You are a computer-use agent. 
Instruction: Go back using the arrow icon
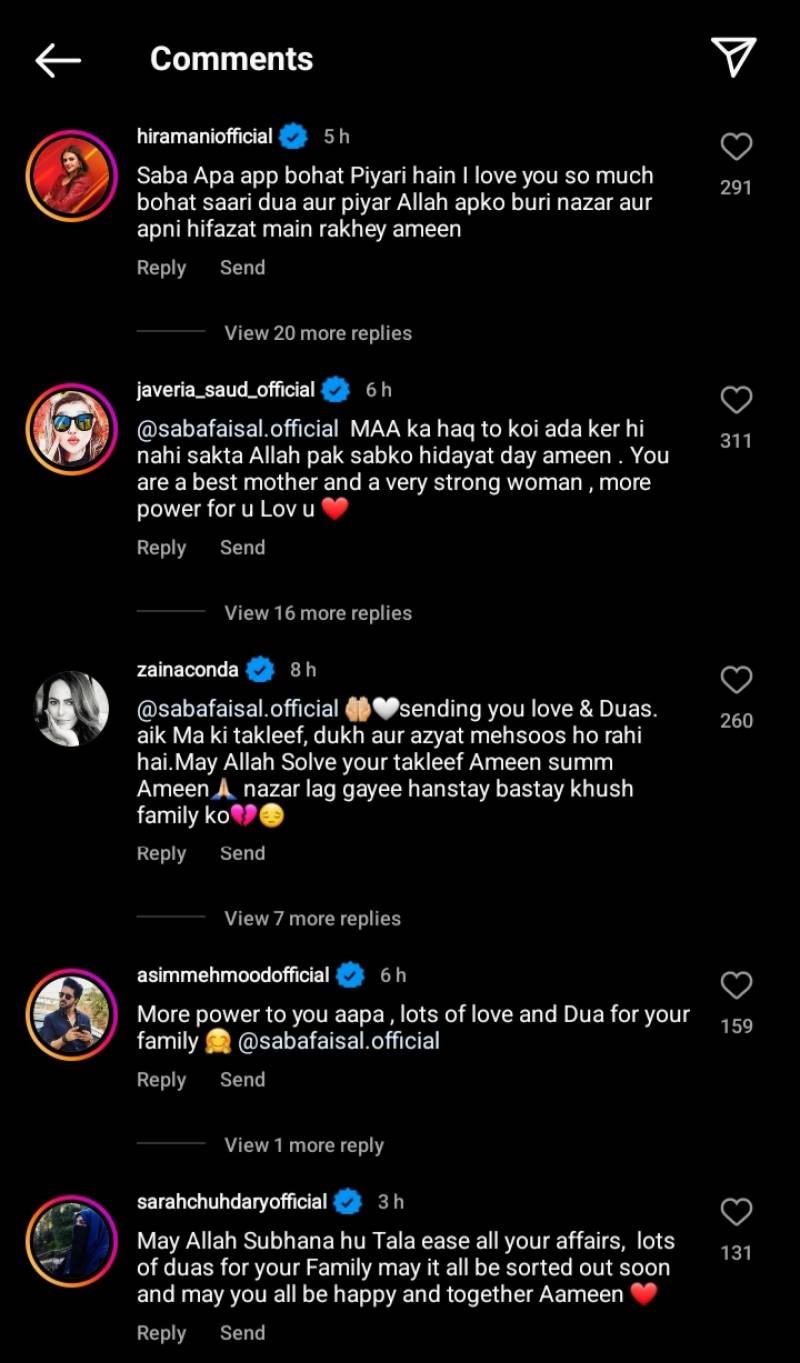click(x=58, y=60)
